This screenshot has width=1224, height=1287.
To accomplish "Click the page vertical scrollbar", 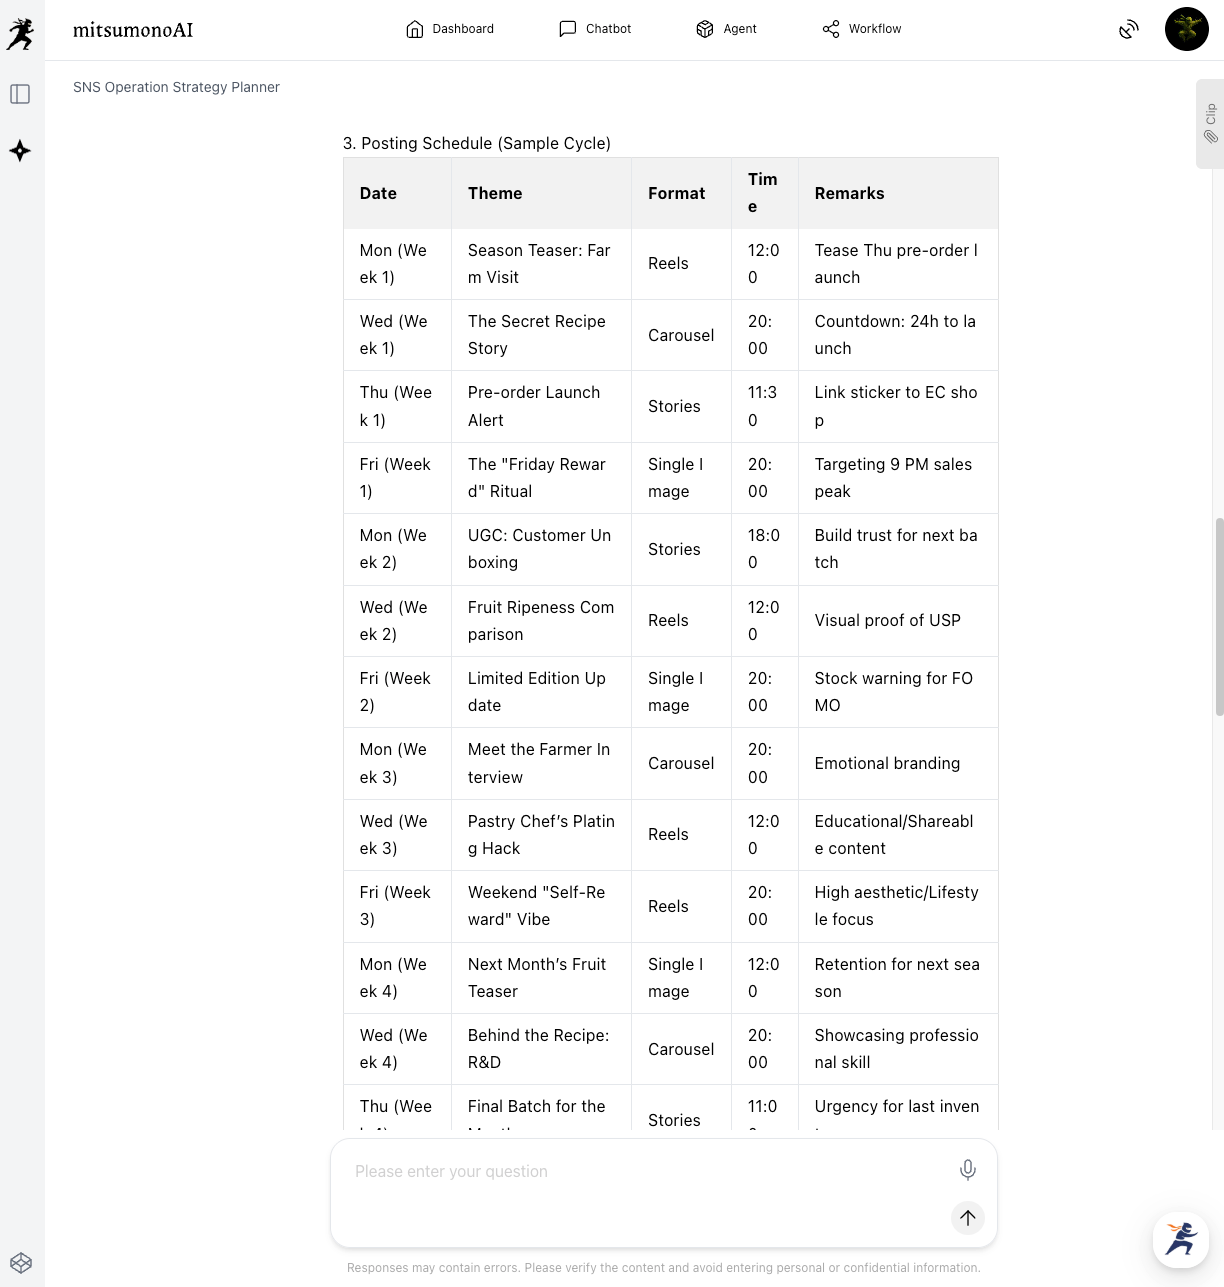I will (1219, 616).
